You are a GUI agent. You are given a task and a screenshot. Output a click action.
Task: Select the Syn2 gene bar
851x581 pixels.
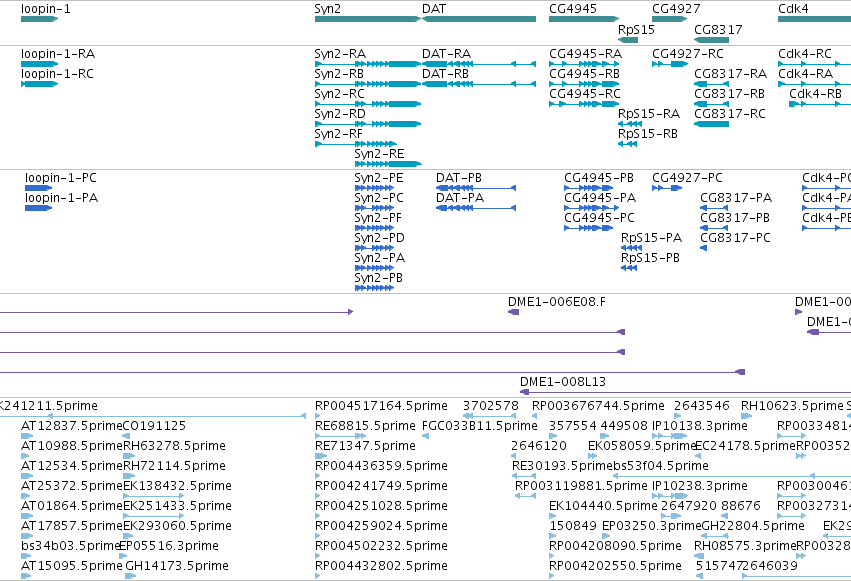(367, 19)
